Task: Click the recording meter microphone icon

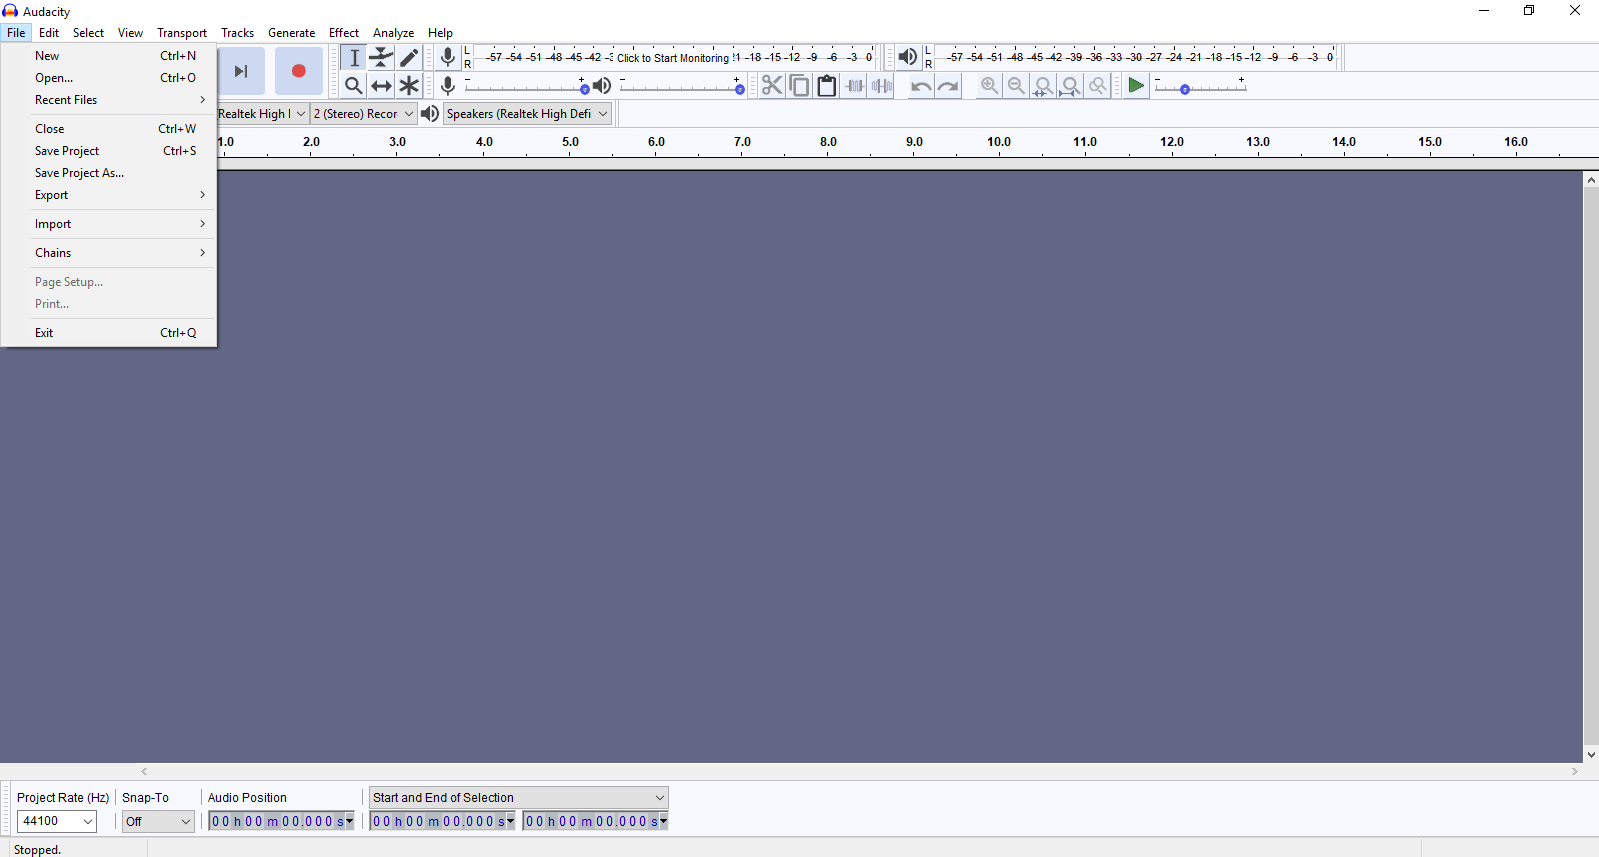Action: point(448,57)
